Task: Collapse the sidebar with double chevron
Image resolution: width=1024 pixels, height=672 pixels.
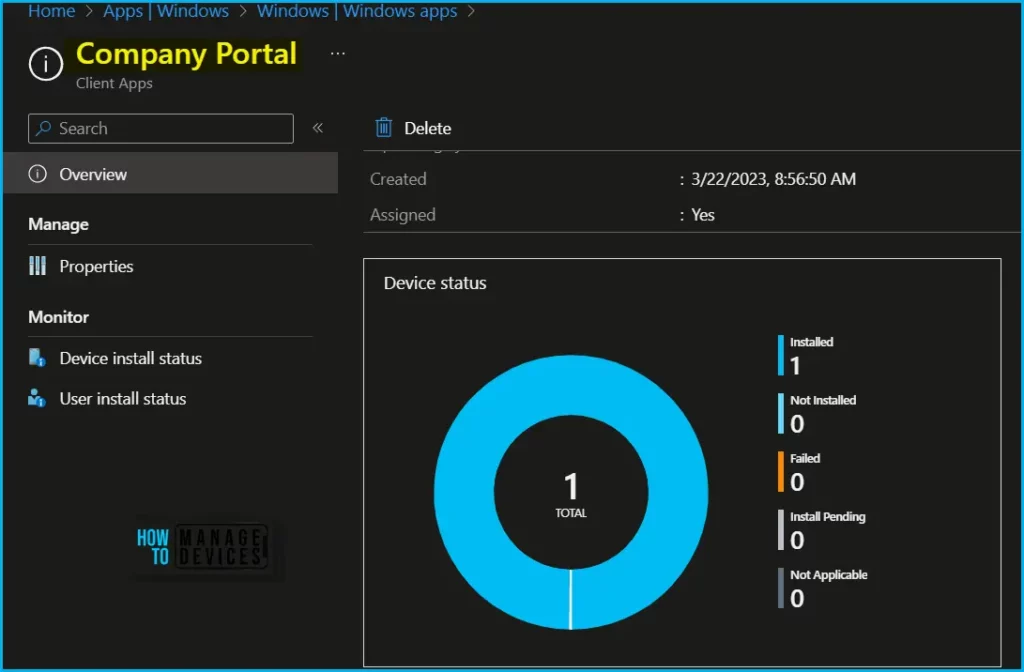Action: 317,128
